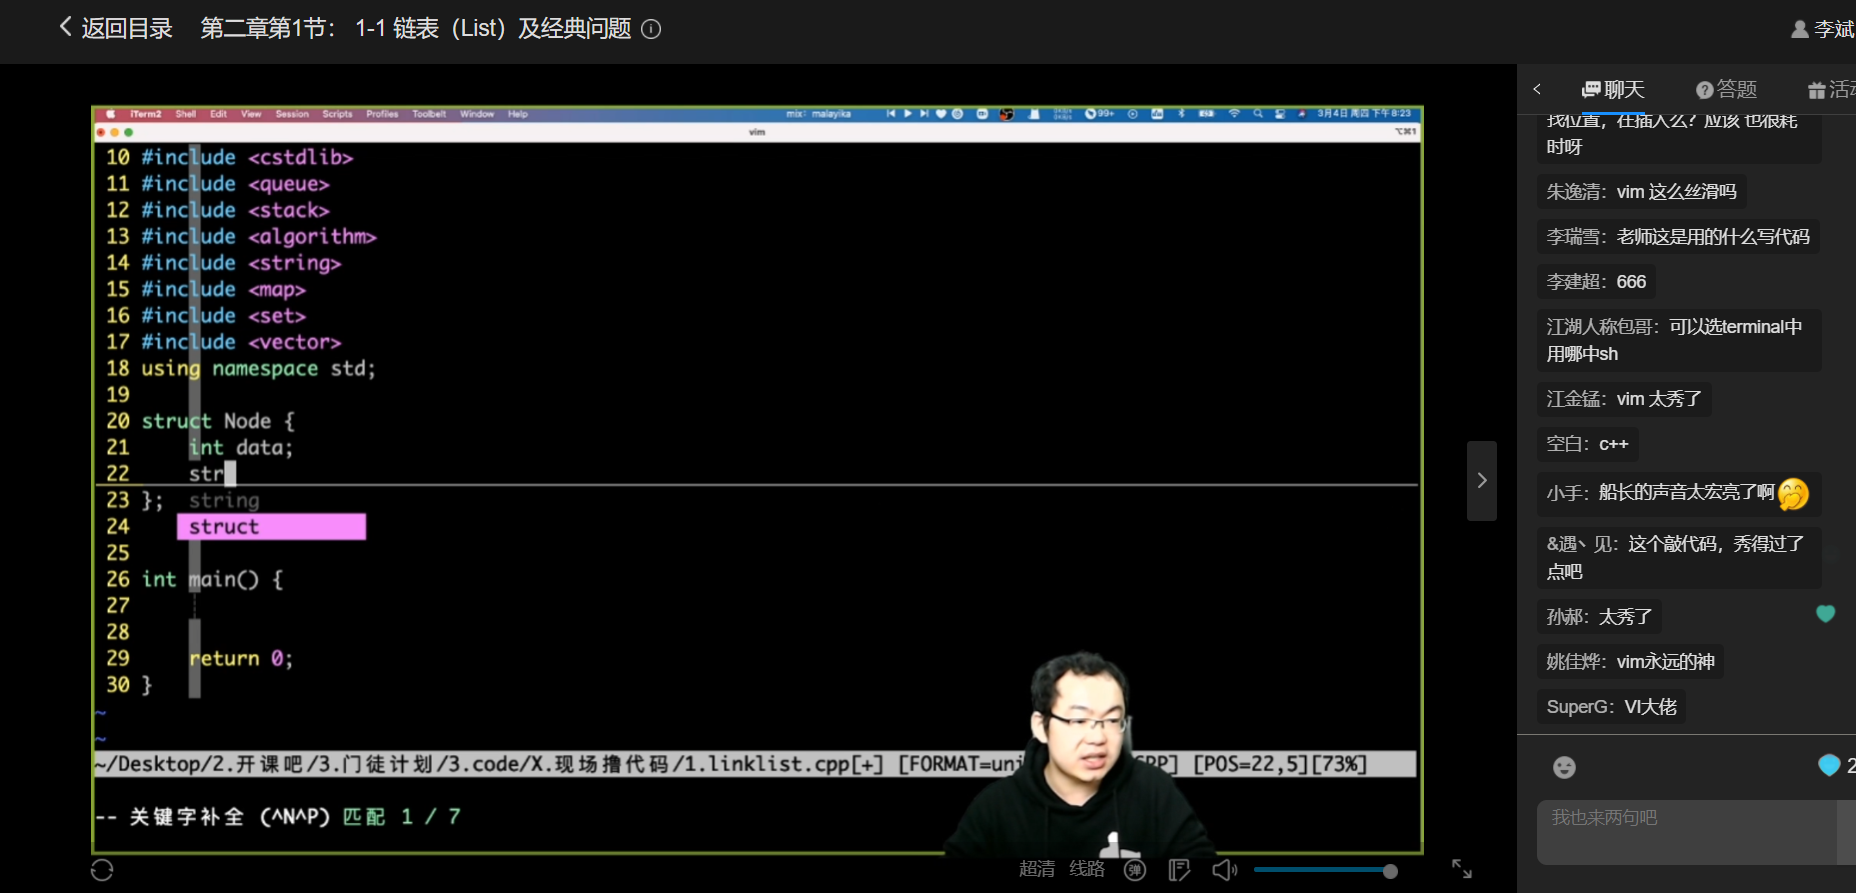Toggle side panel with right chevron
The width and height of the screenshot is (1856, 893).
(x=1482, y=481)
